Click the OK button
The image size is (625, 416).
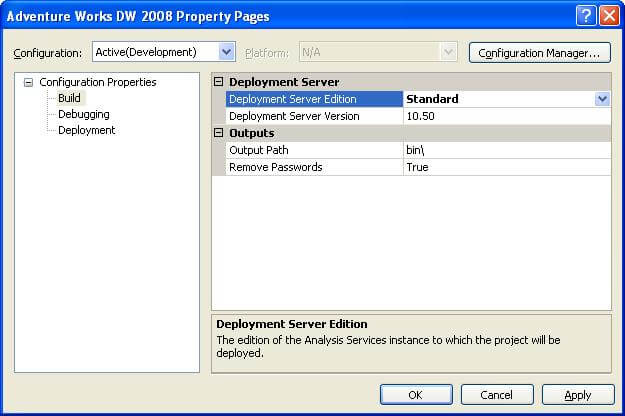pyautogui.click(x=416, y=395)
